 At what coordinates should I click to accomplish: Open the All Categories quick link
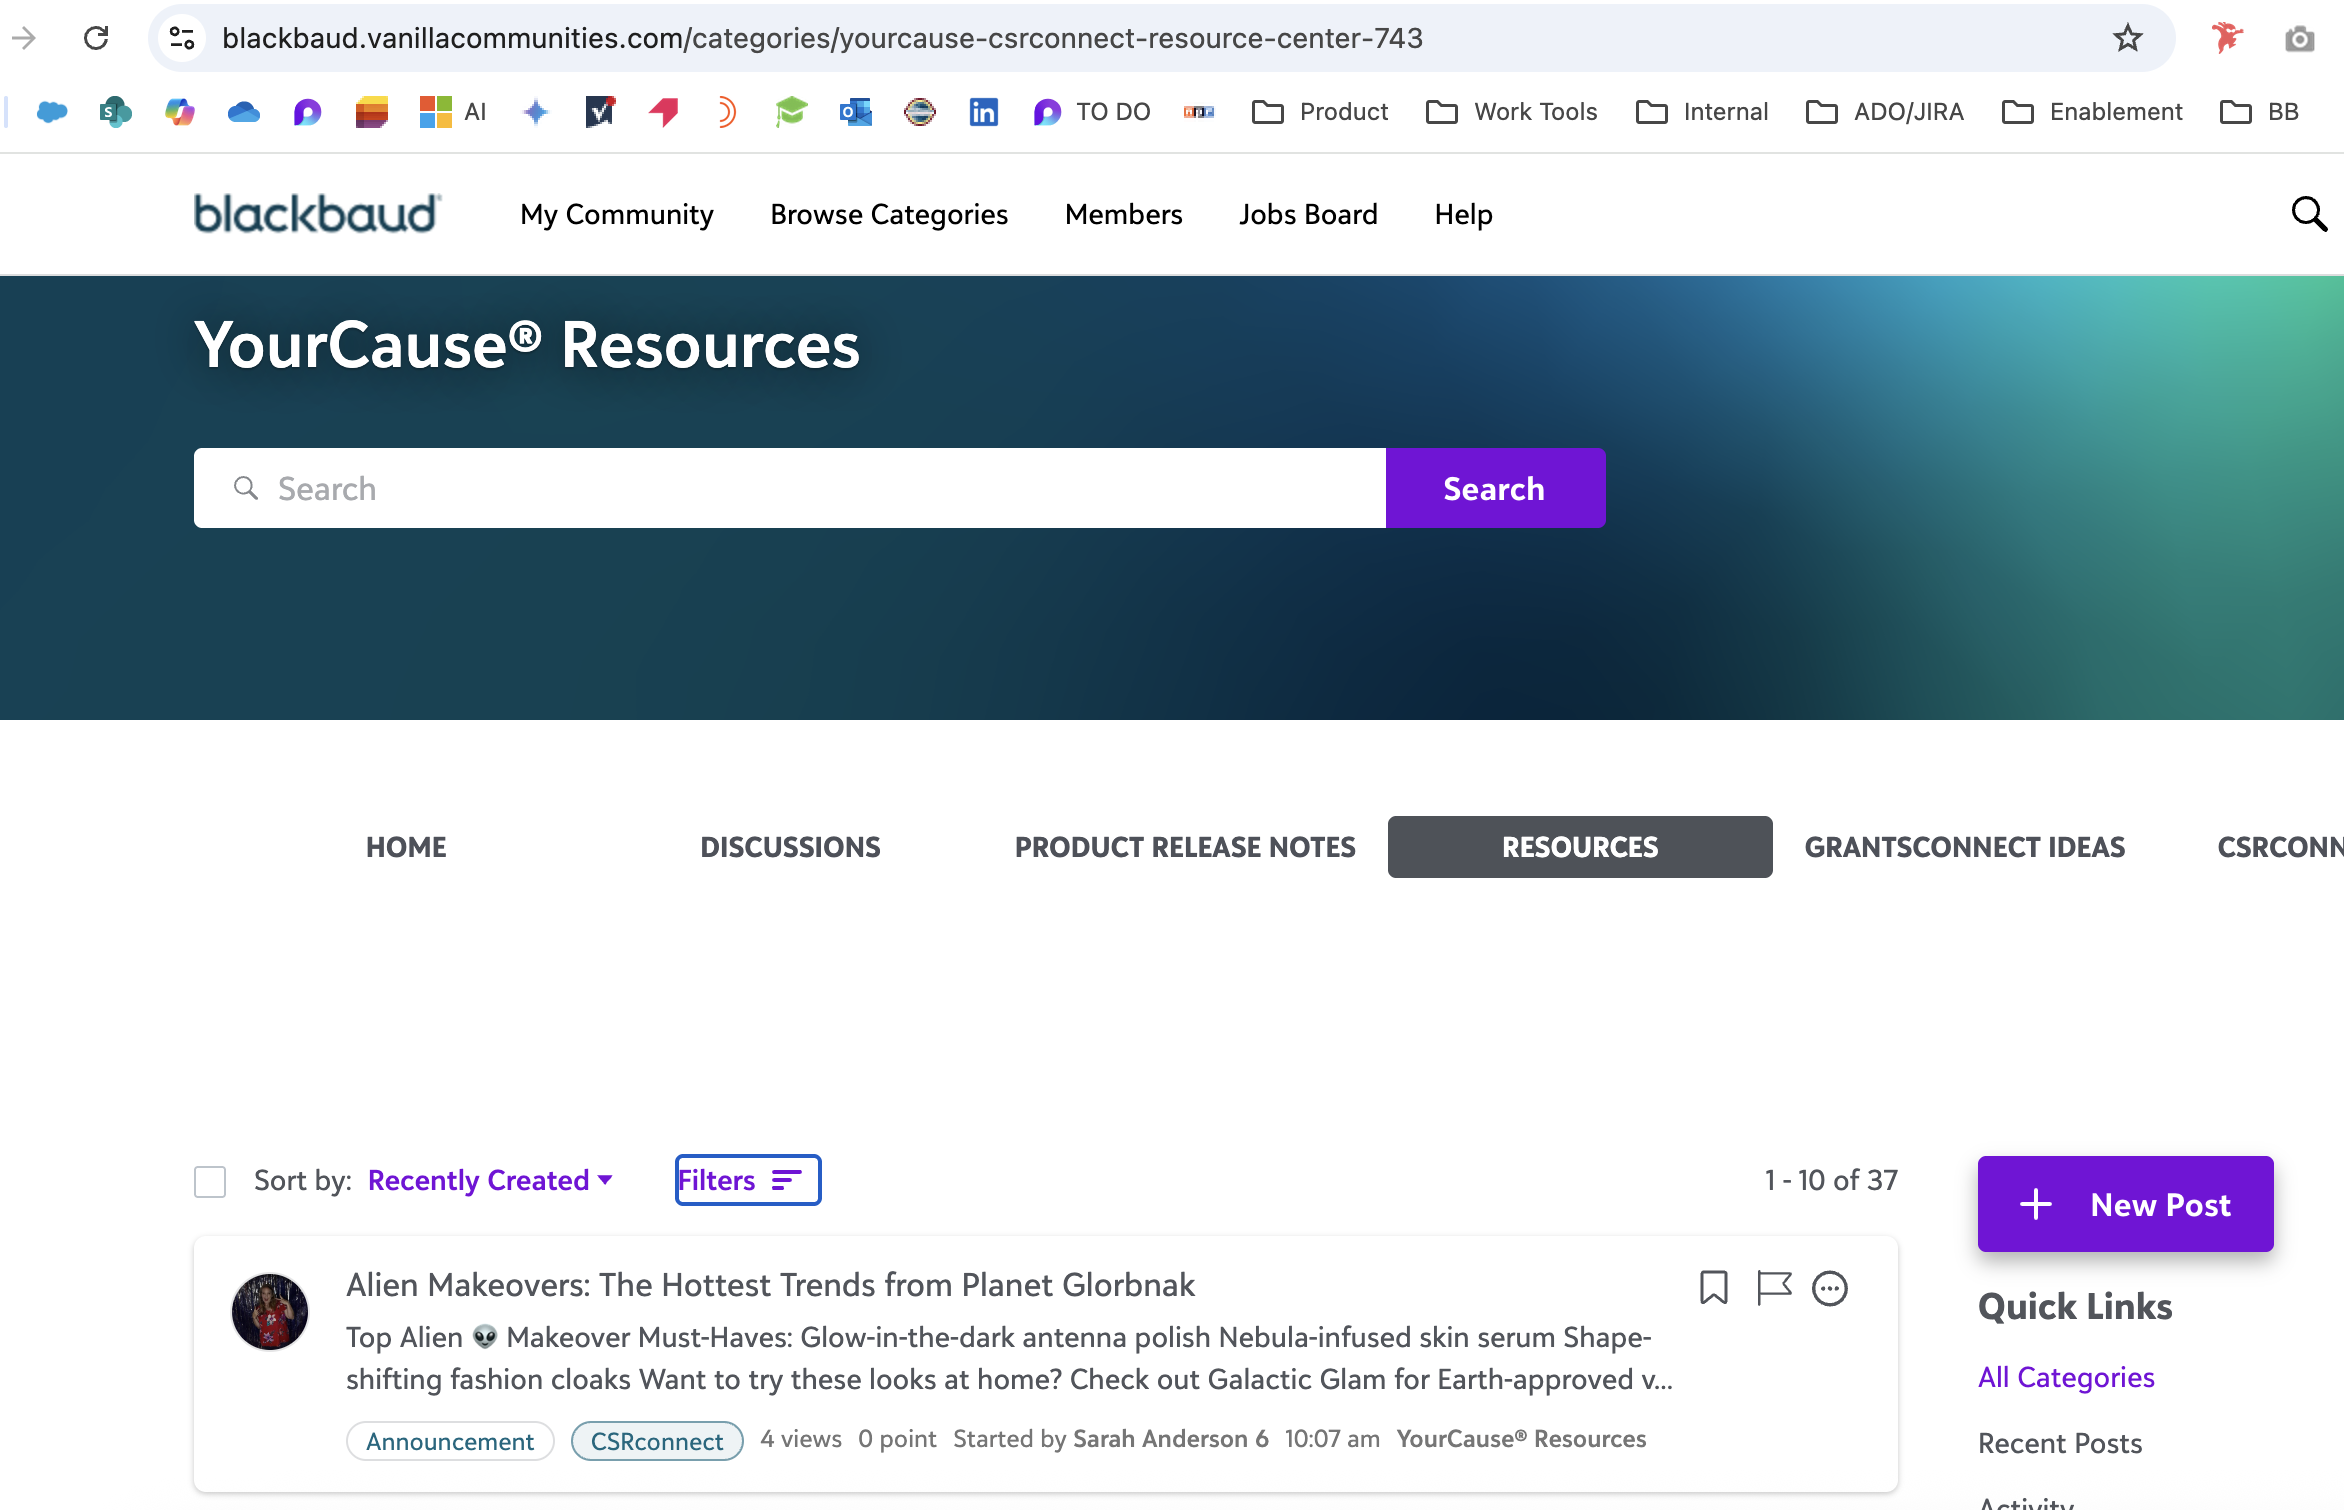tap(2066, 1377)
